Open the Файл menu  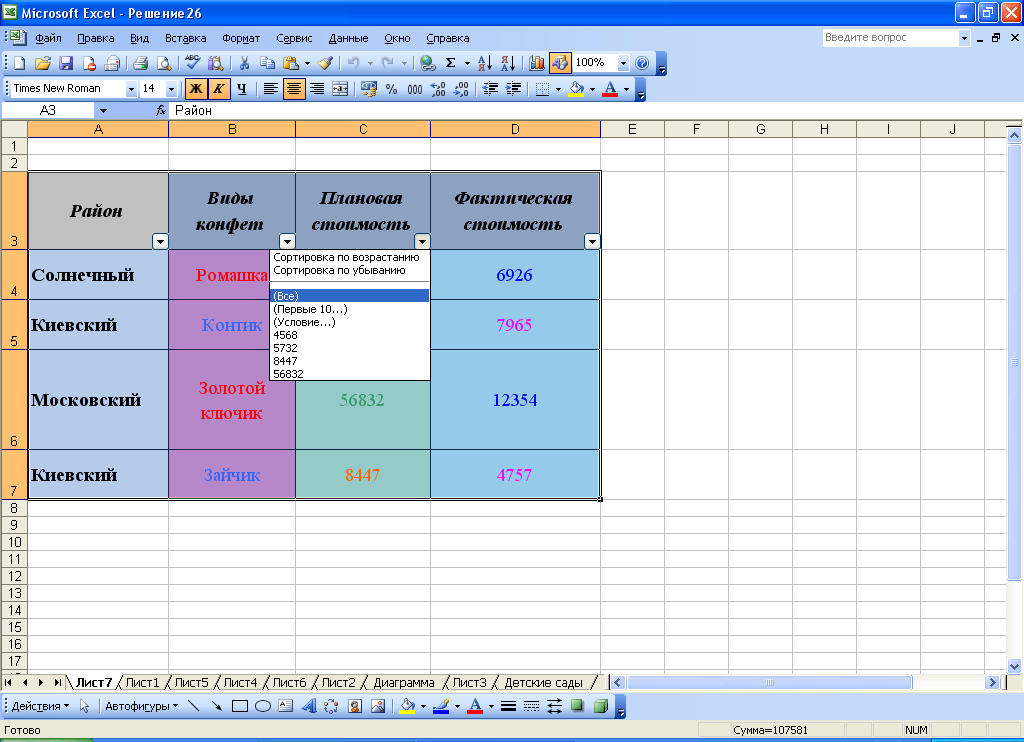[x=48, y=38]
